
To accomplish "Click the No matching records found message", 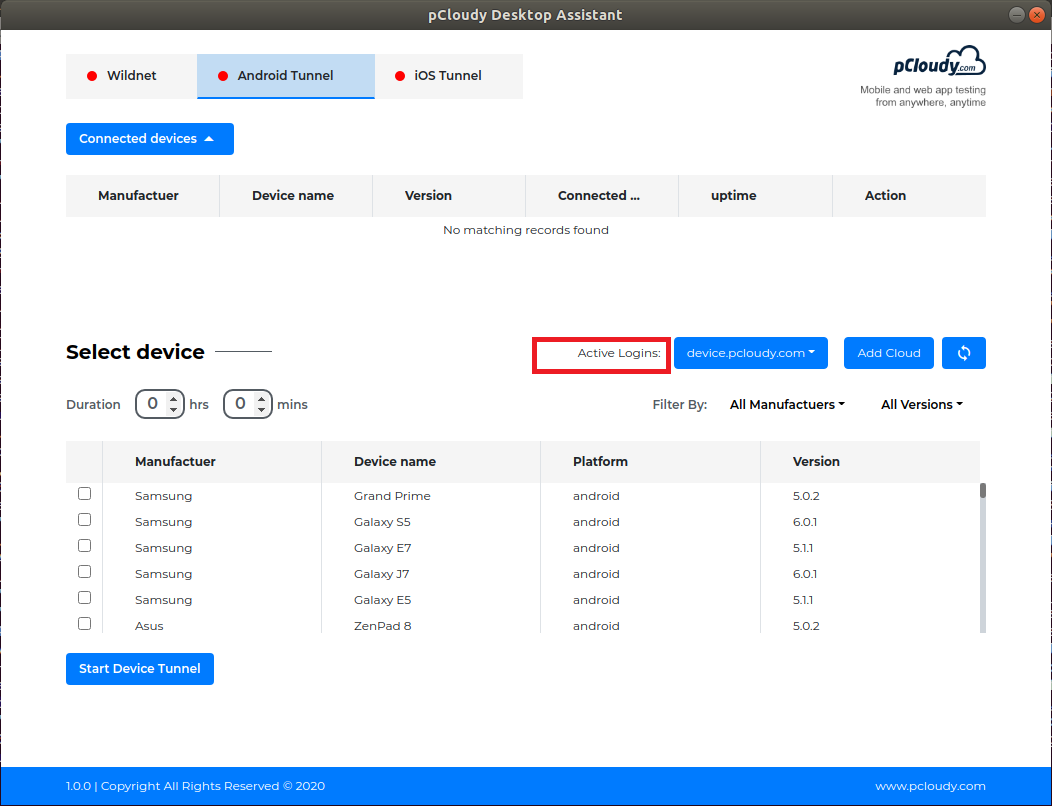I will pyautogui.click(x=526, y=230).
